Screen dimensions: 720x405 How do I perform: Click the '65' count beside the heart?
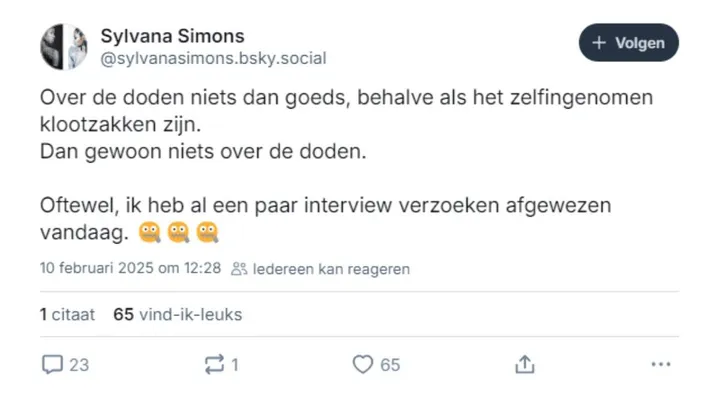pos(389,365)
